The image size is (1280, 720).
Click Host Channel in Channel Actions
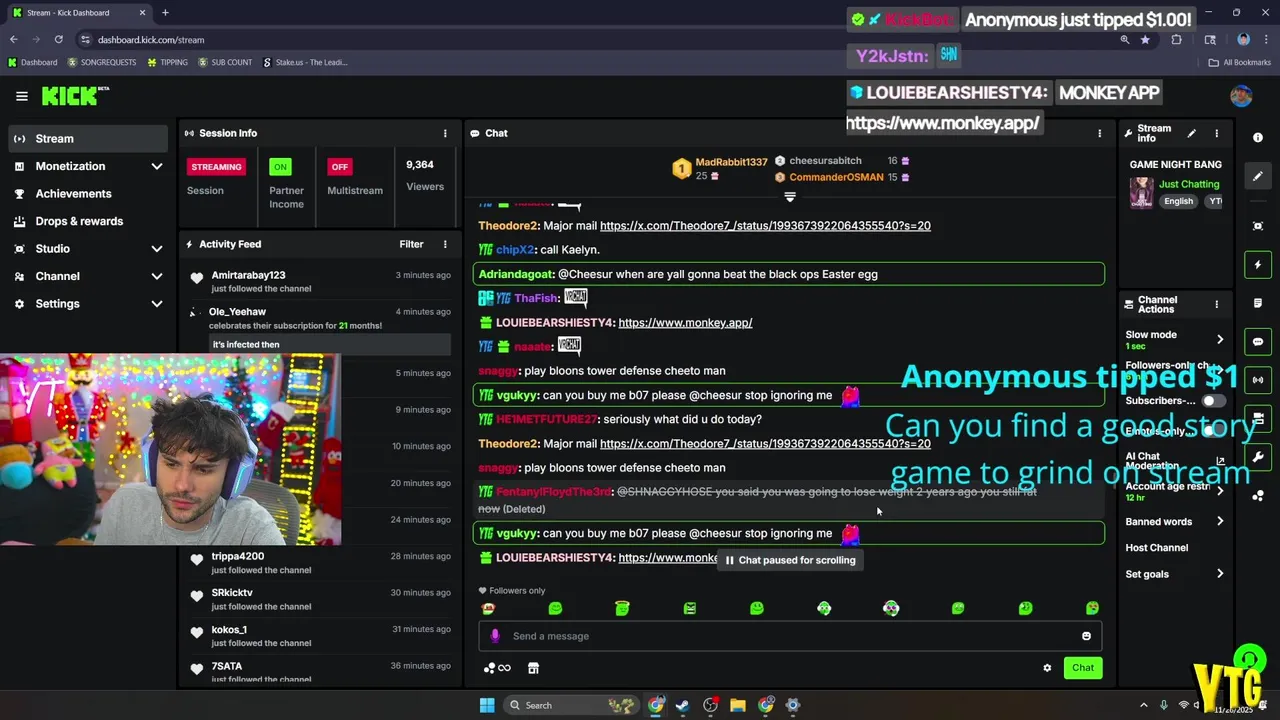tap(1156, 548)
